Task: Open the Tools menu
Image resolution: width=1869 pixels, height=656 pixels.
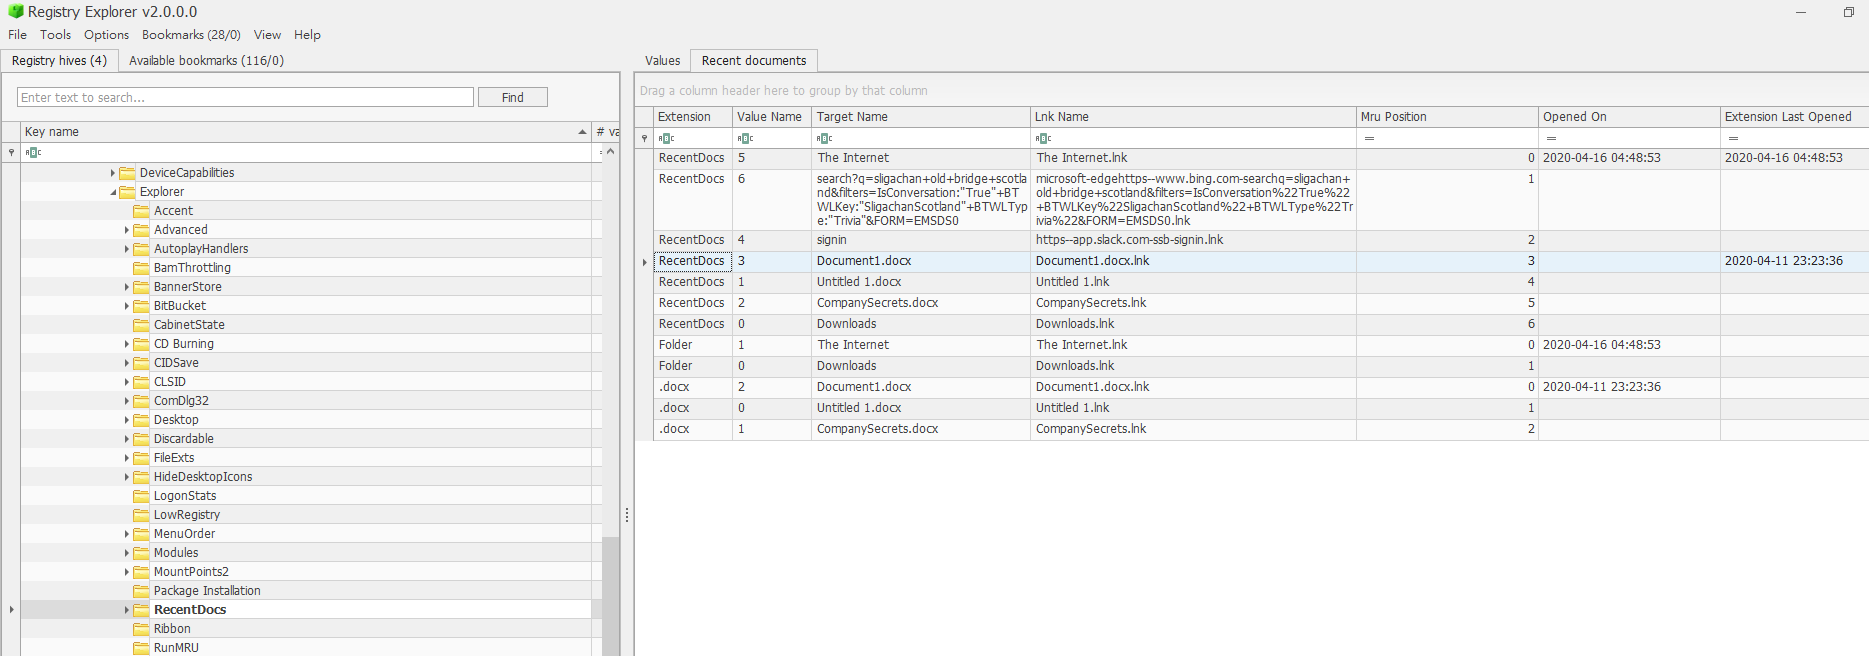Action: tap(56, 35)
